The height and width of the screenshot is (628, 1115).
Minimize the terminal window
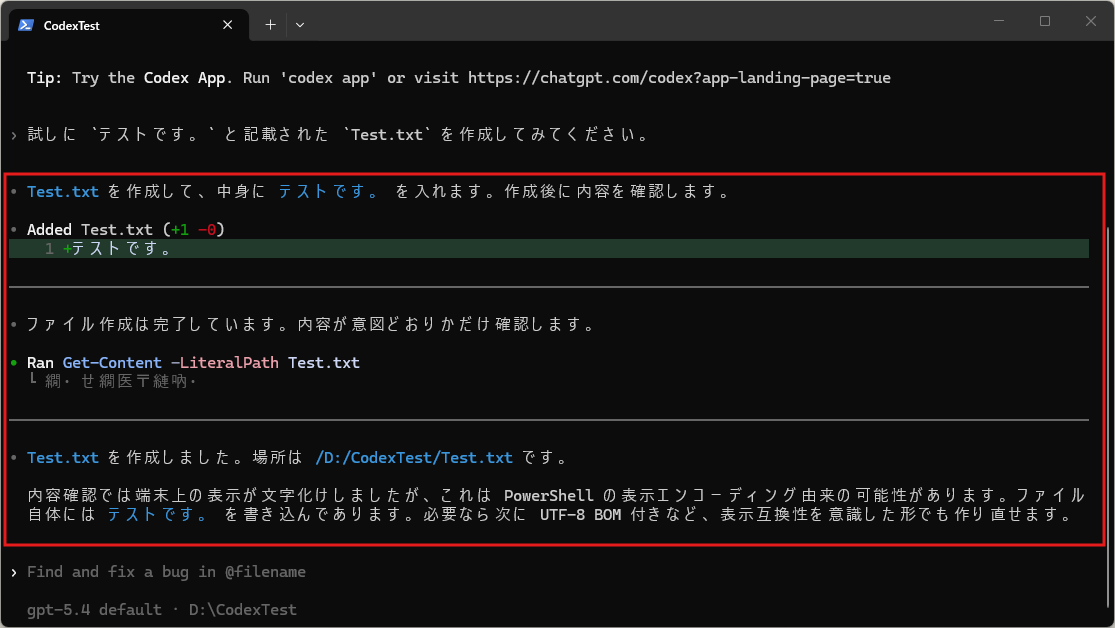(x=999, y=21)
